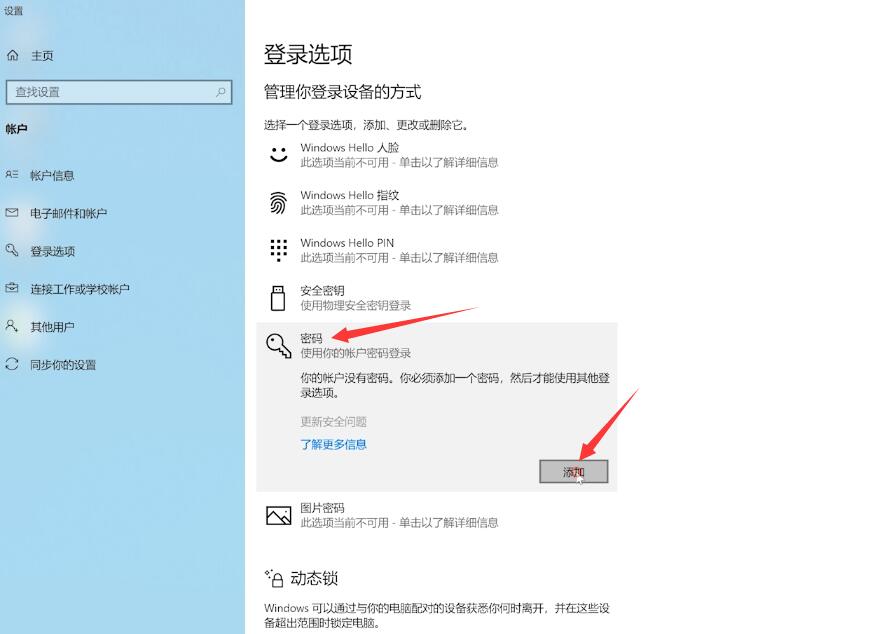
Task: Click the picture icon for 图片密码
Action: [279, 515]
